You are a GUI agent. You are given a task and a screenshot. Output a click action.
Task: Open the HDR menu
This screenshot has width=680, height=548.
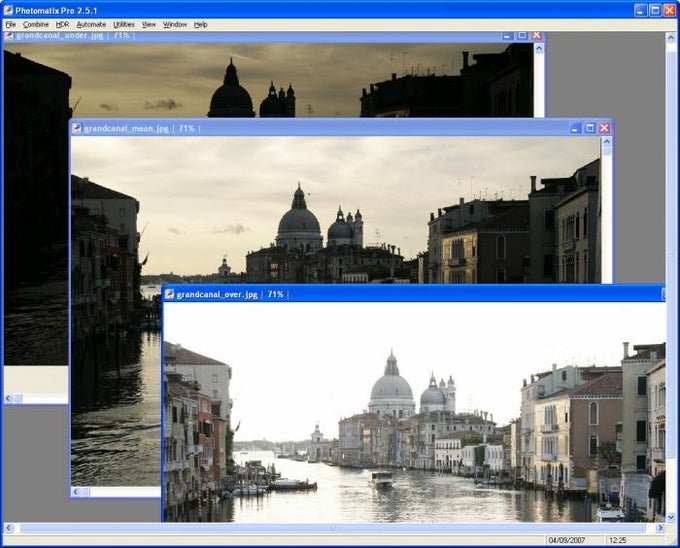click(x=62, y=24)
